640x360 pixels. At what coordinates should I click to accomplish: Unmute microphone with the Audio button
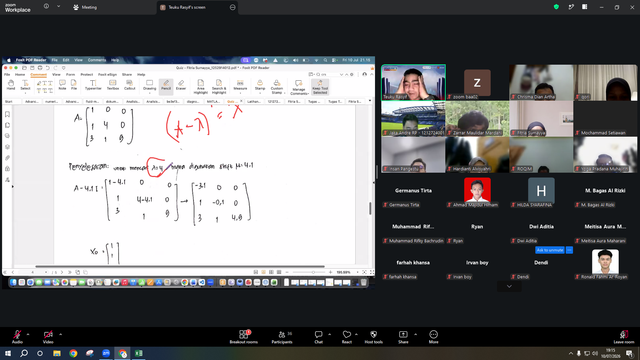pyautogui.click(x=17, y=337)
